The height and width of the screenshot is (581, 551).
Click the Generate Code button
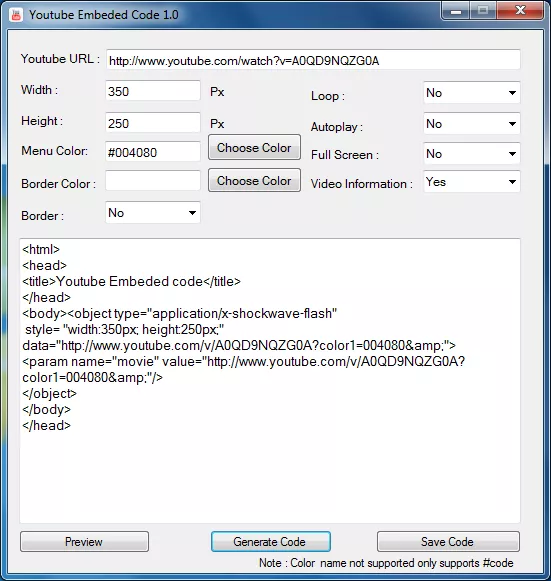click(270, 542)
